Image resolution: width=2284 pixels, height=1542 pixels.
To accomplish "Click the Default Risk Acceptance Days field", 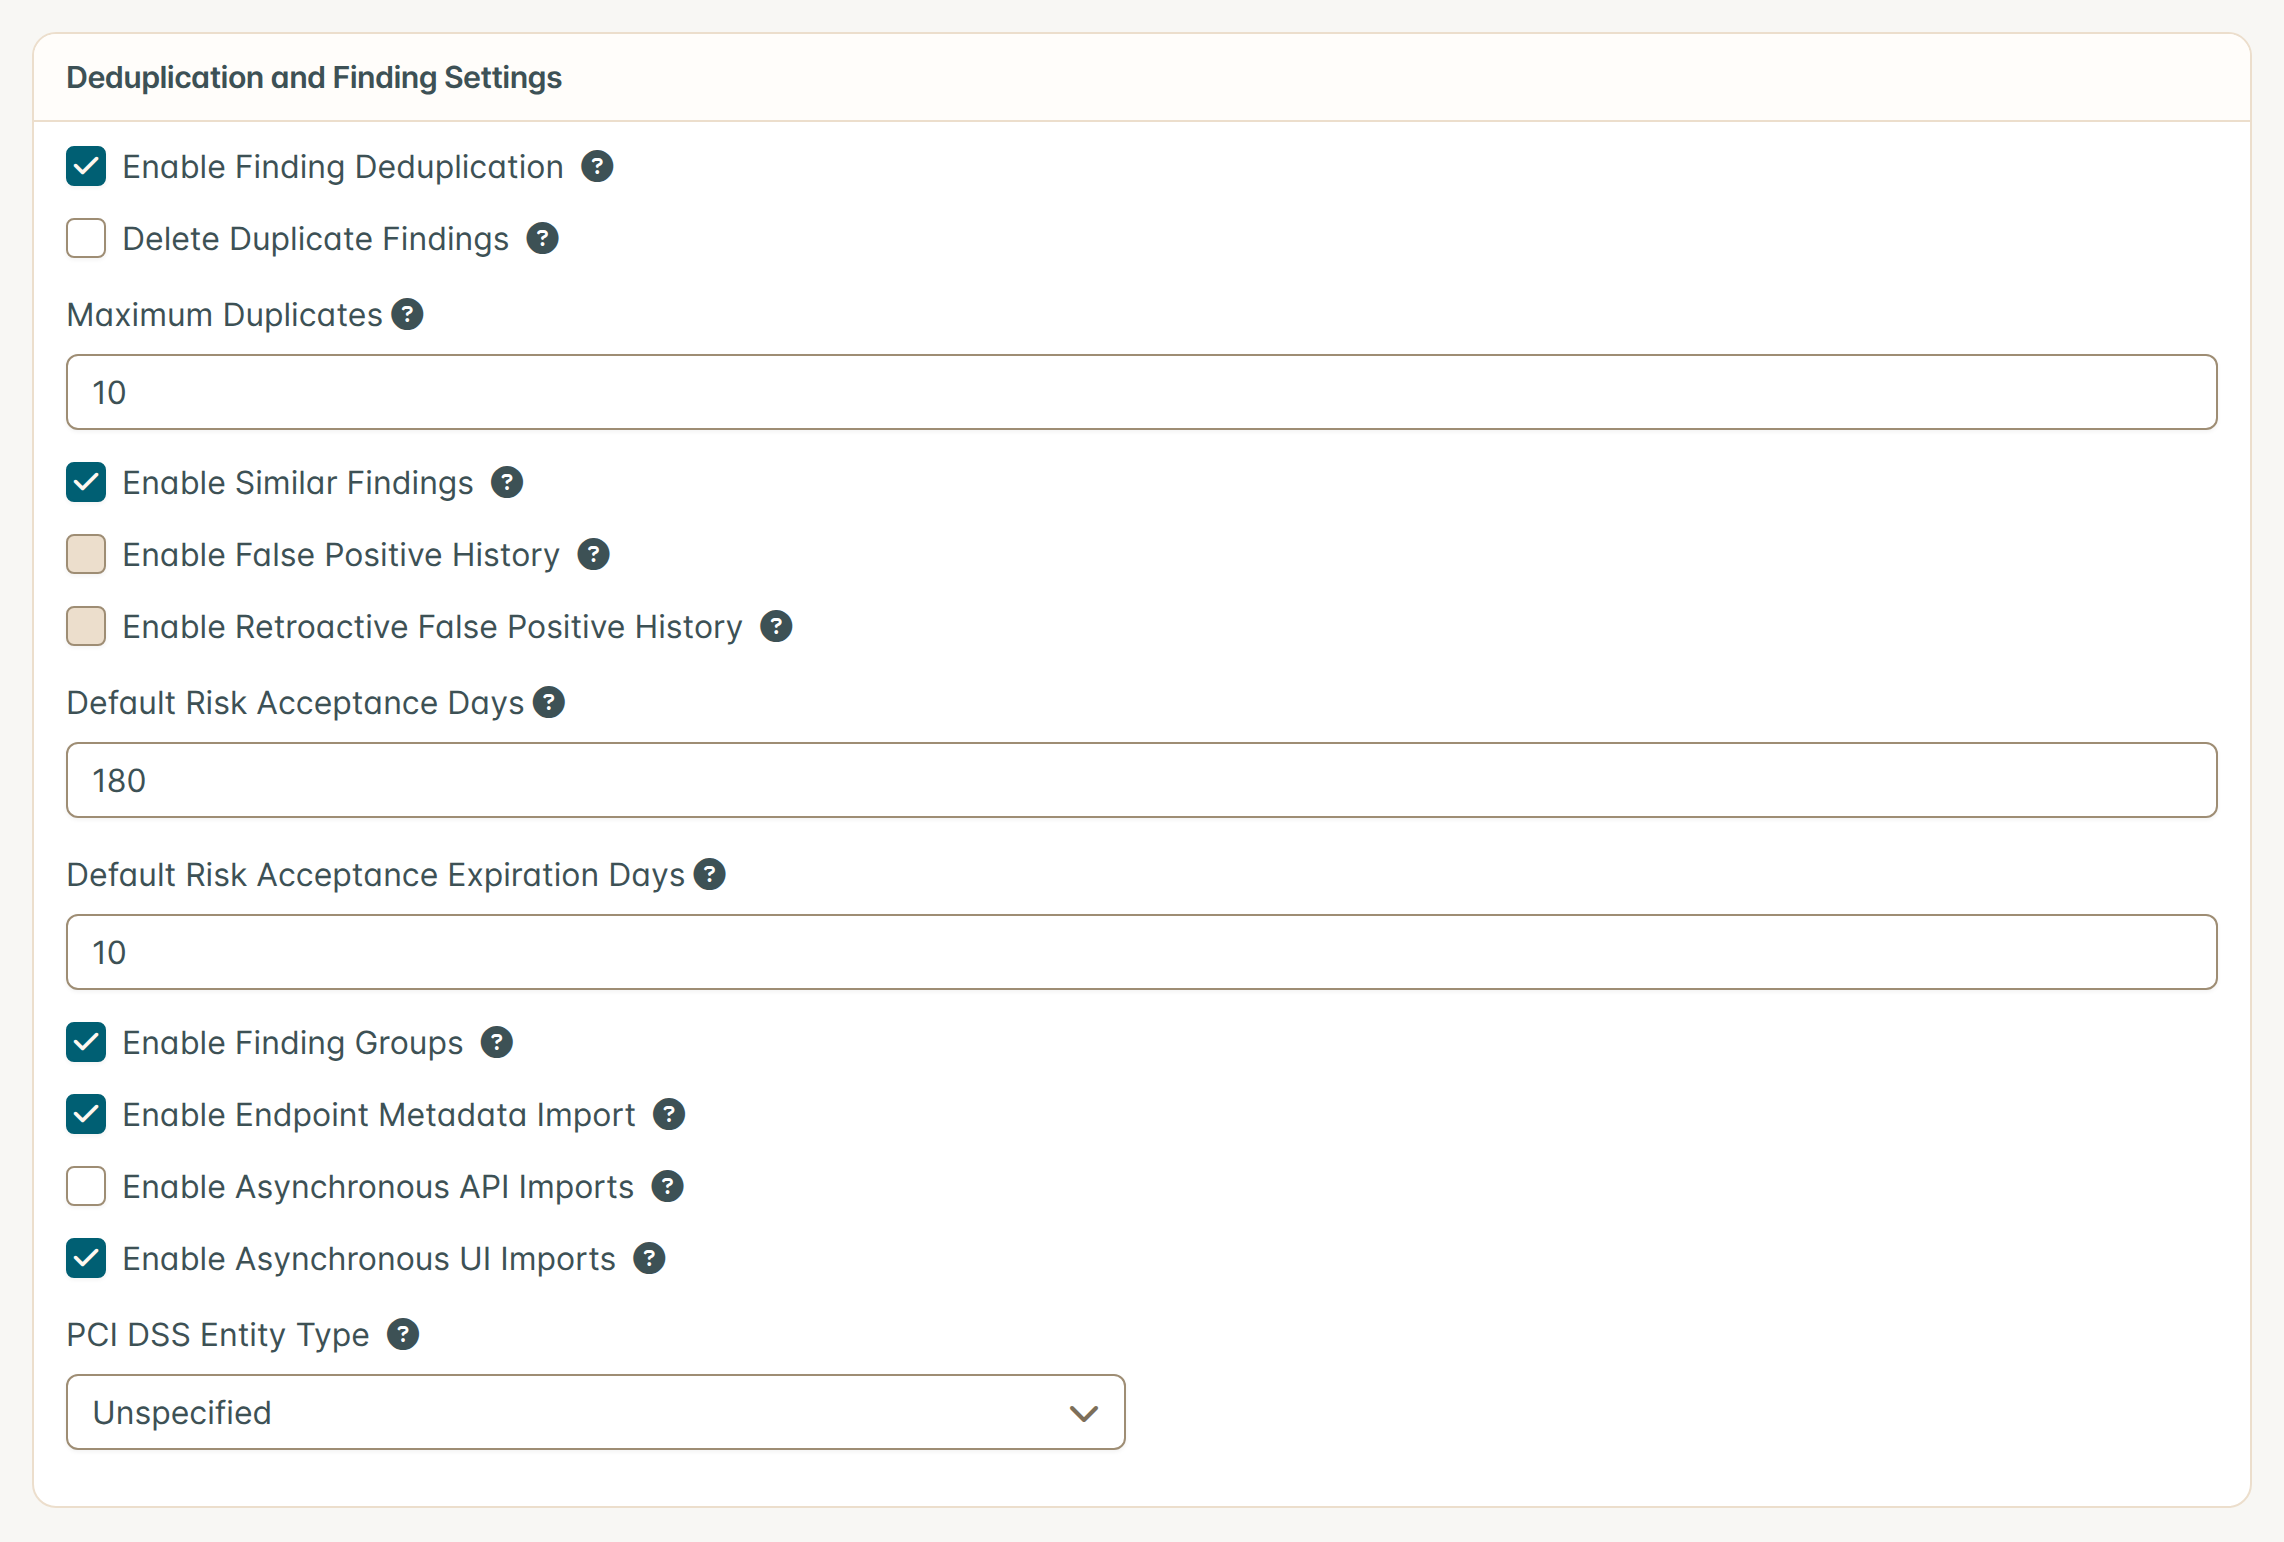I will coord(1142,780).
